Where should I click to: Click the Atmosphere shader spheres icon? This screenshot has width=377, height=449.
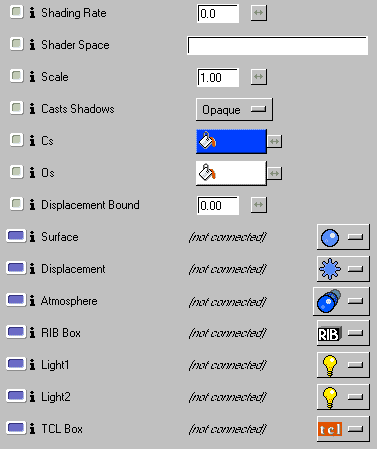[x=329, y=301]
